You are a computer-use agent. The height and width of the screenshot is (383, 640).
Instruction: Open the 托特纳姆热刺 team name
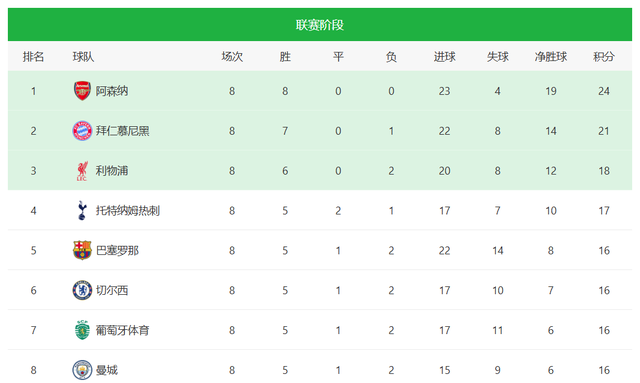[128, 210]
